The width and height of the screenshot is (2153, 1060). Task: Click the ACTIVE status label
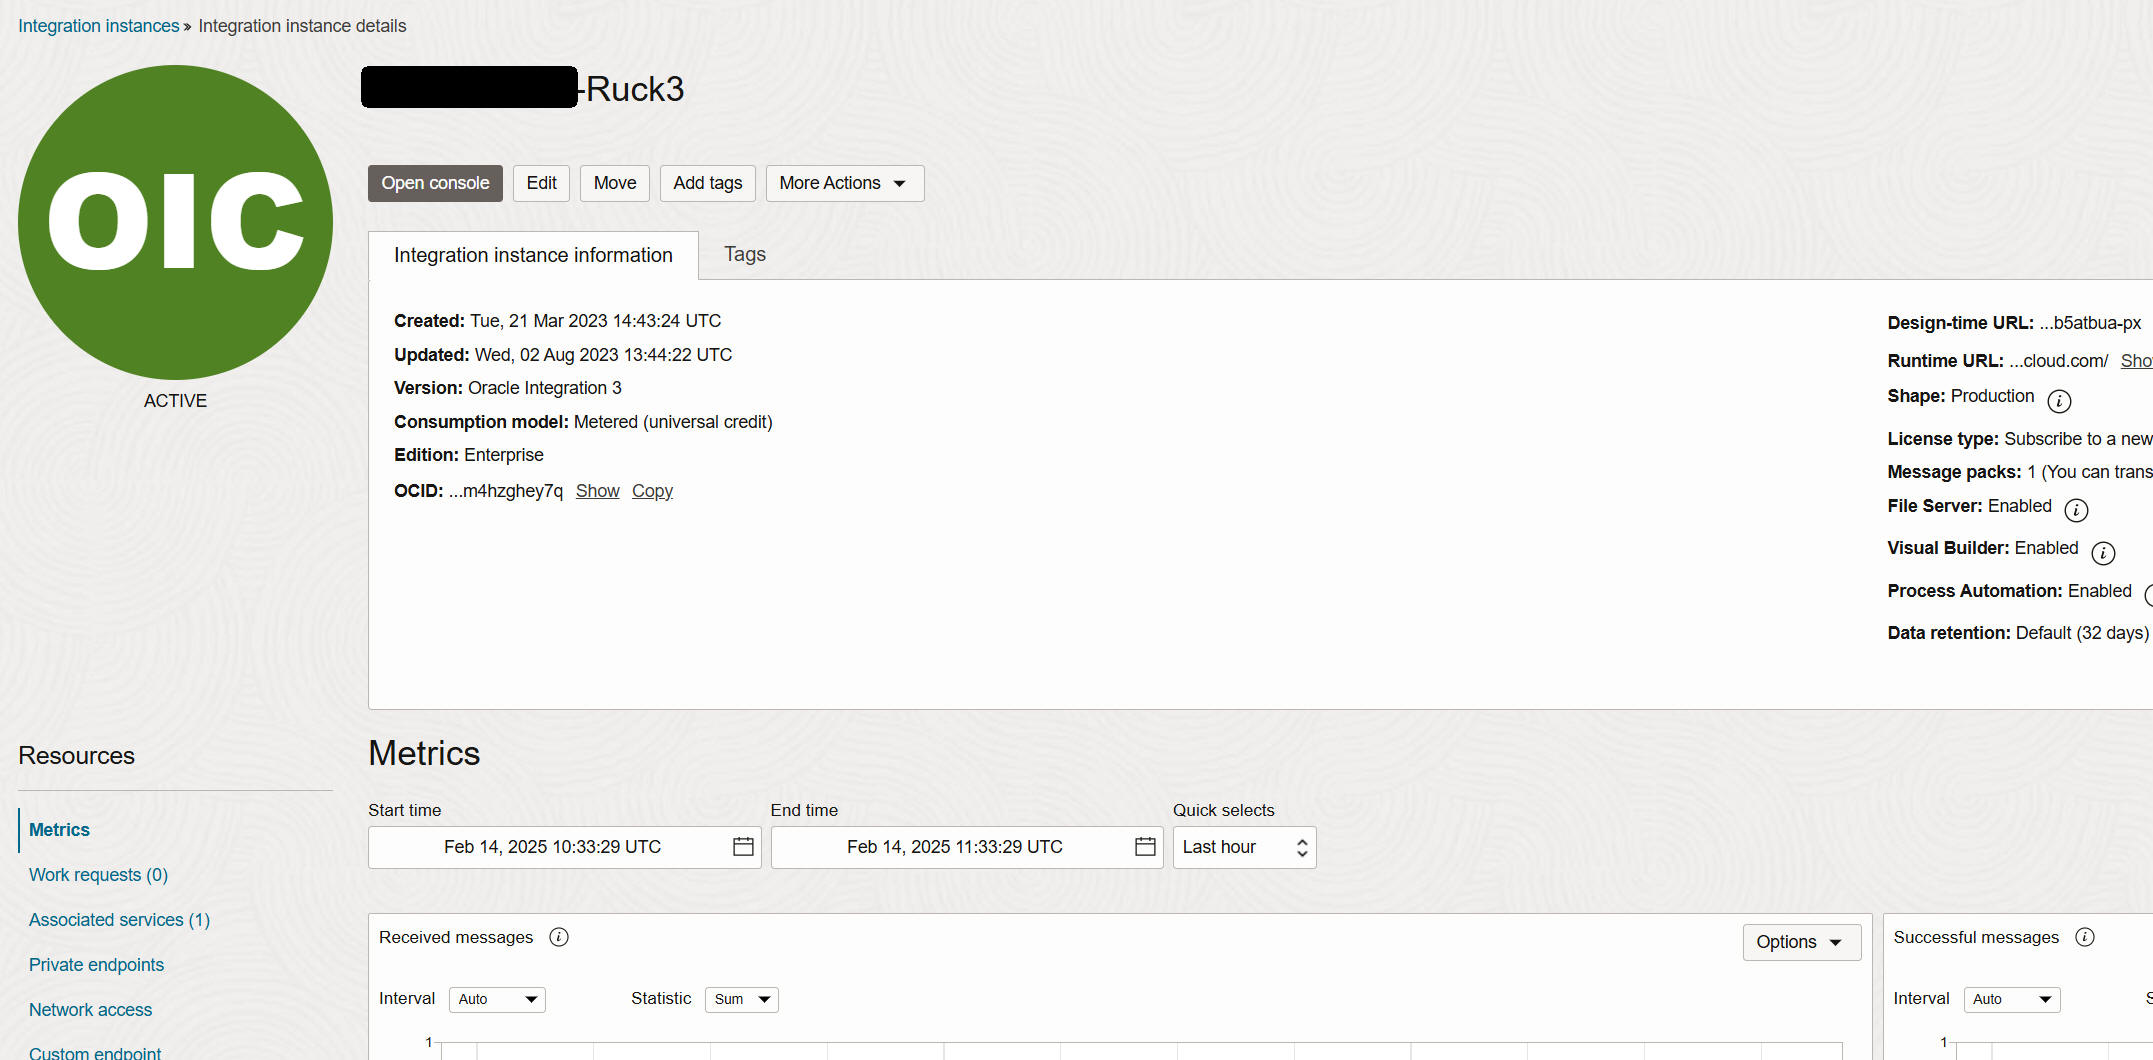(x=175, y=401)
